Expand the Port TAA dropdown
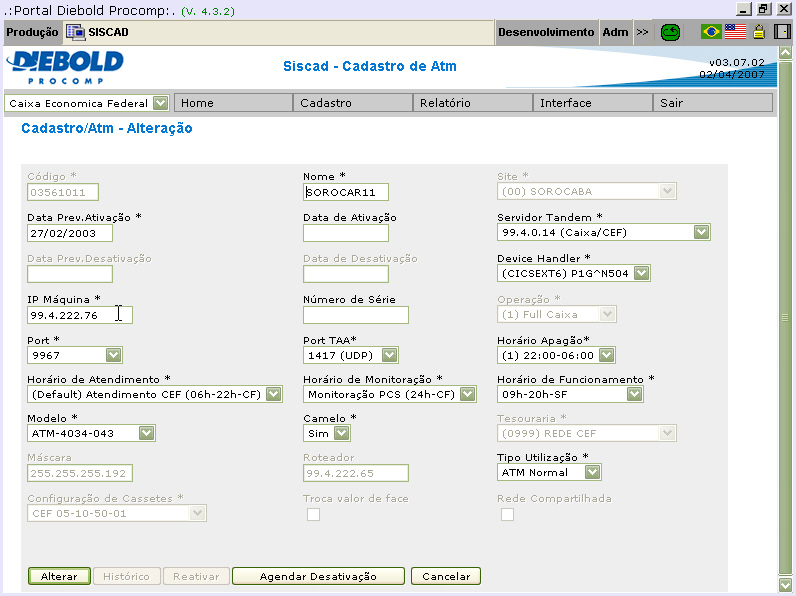Viewport: 796px width, 596px height. pyautogui.click(x=351, y=355)
